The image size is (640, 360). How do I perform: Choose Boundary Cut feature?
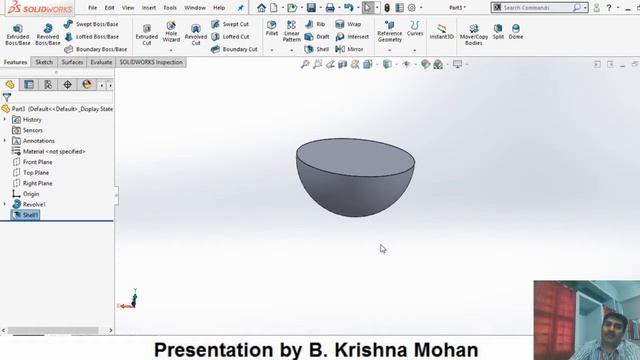(234, 49)
